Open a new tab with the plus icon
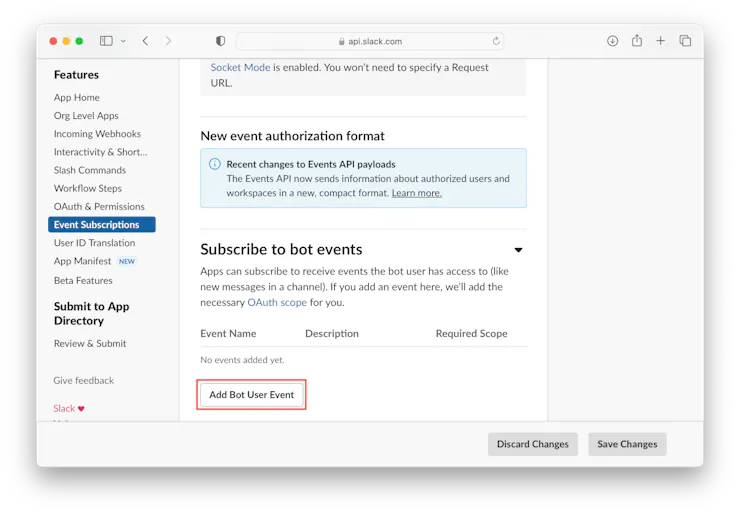Image resolution: width=740 pixels, height=515 pixels. pyautogui.click(x=660, y=41)
